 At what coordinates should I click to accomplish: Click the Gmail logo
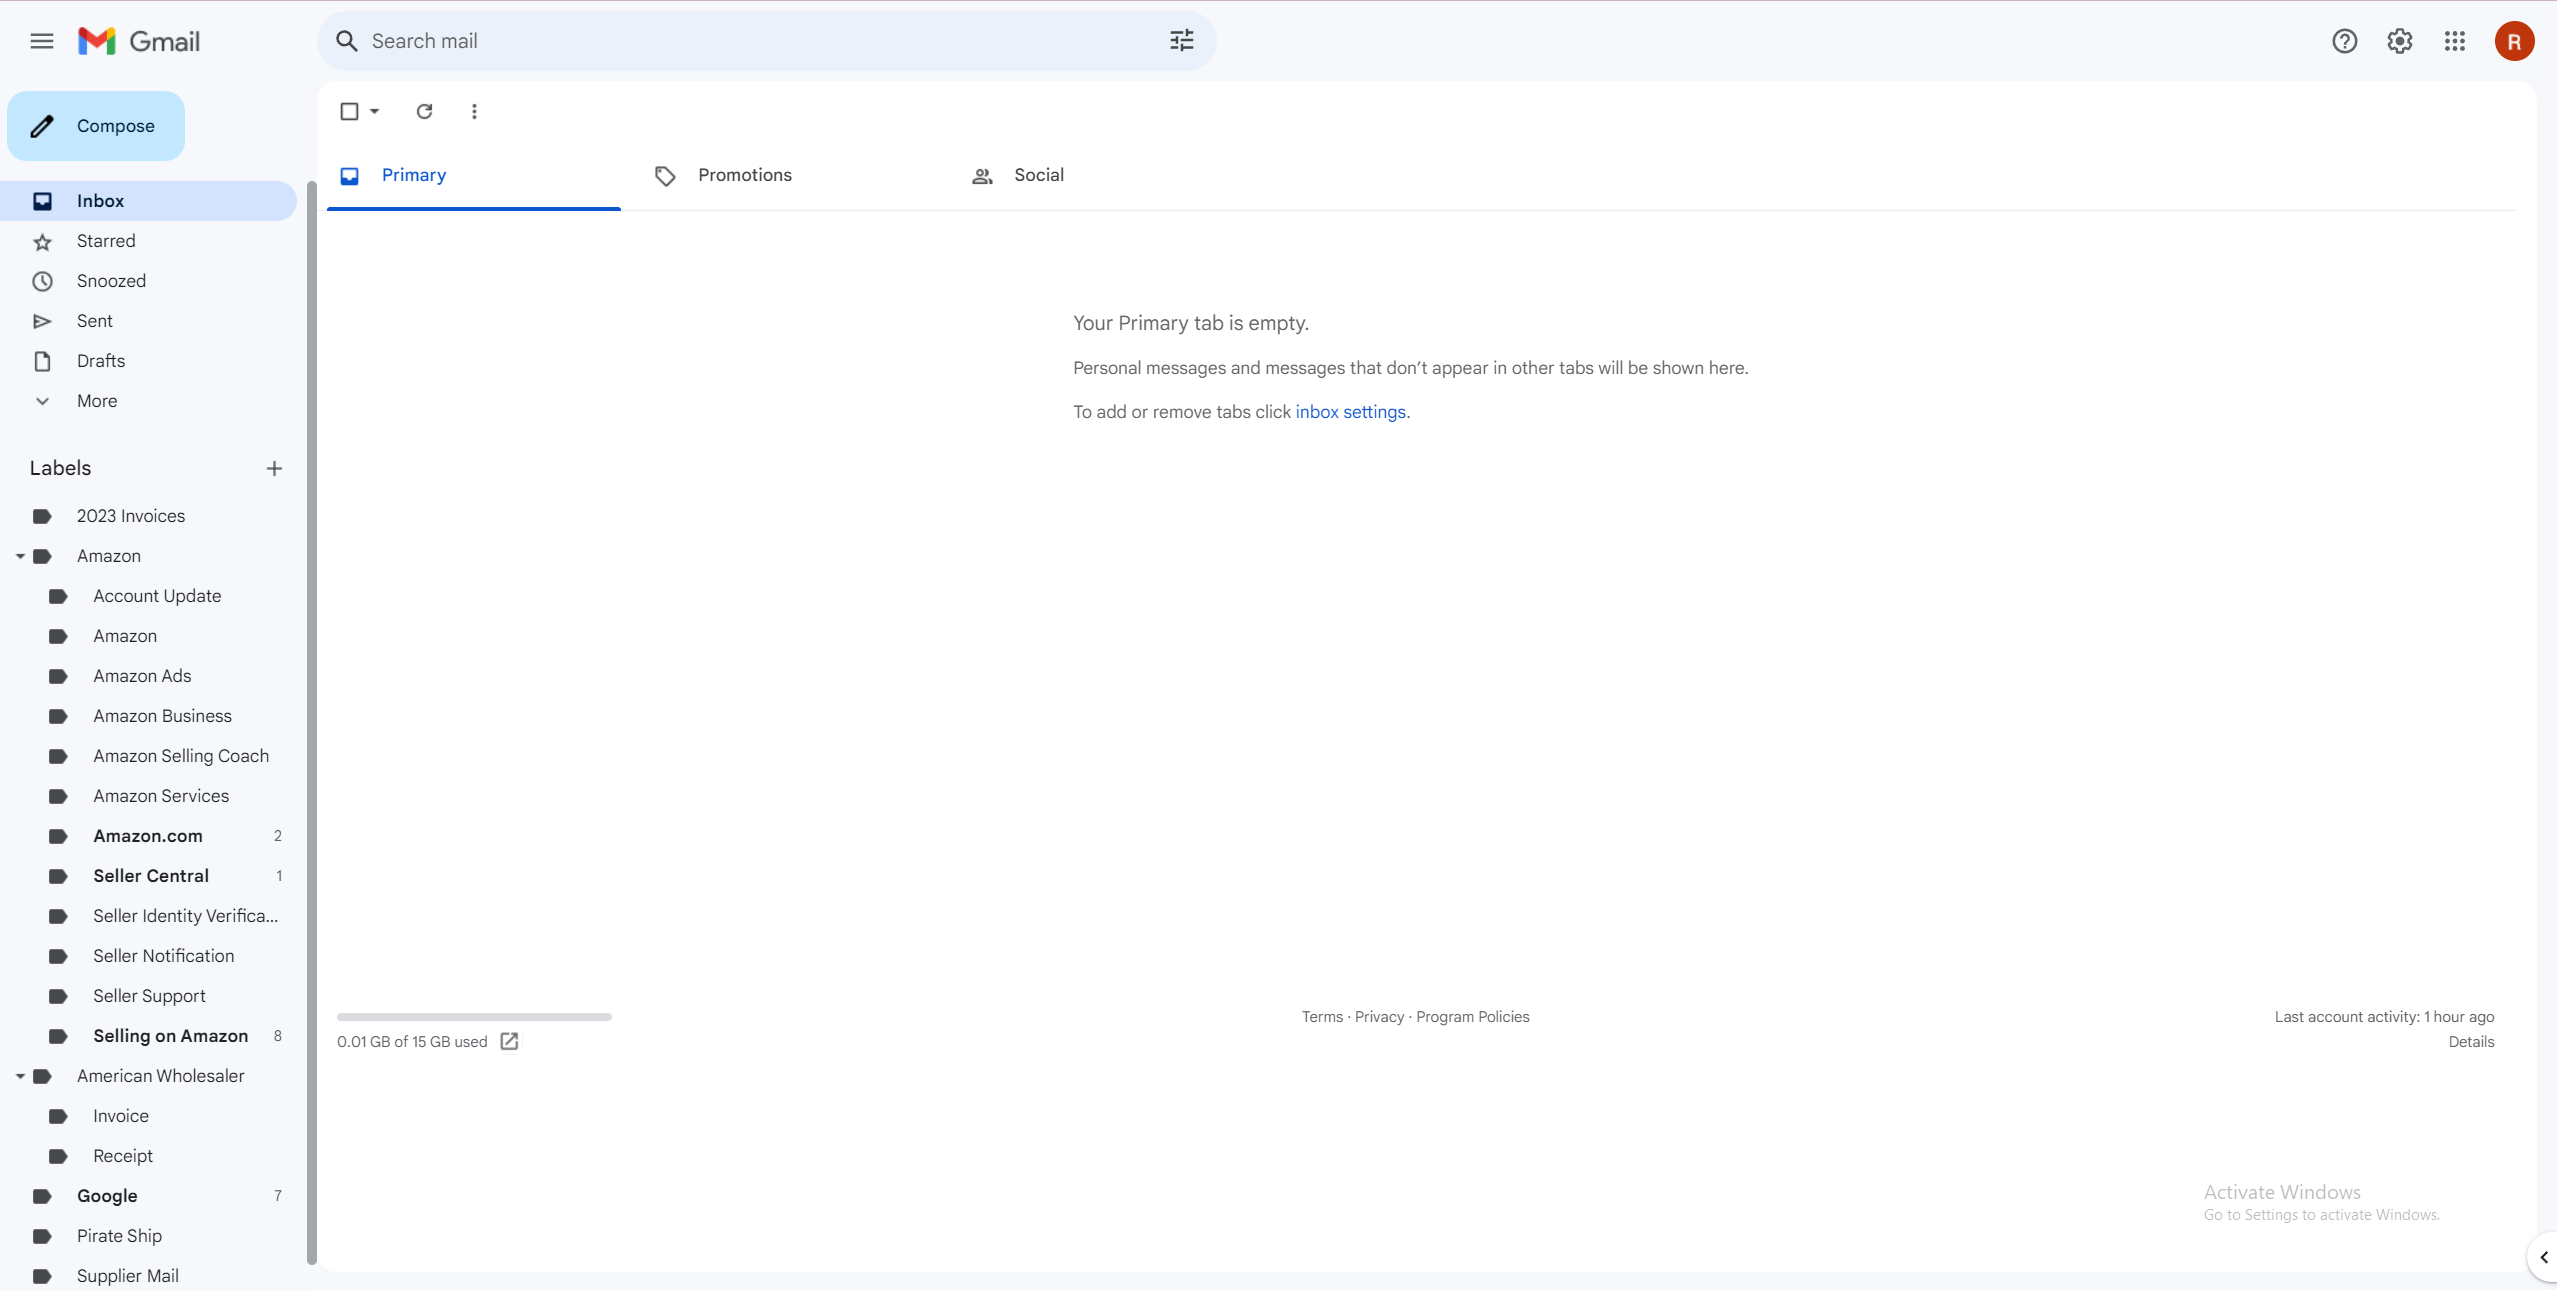[139, 41]
